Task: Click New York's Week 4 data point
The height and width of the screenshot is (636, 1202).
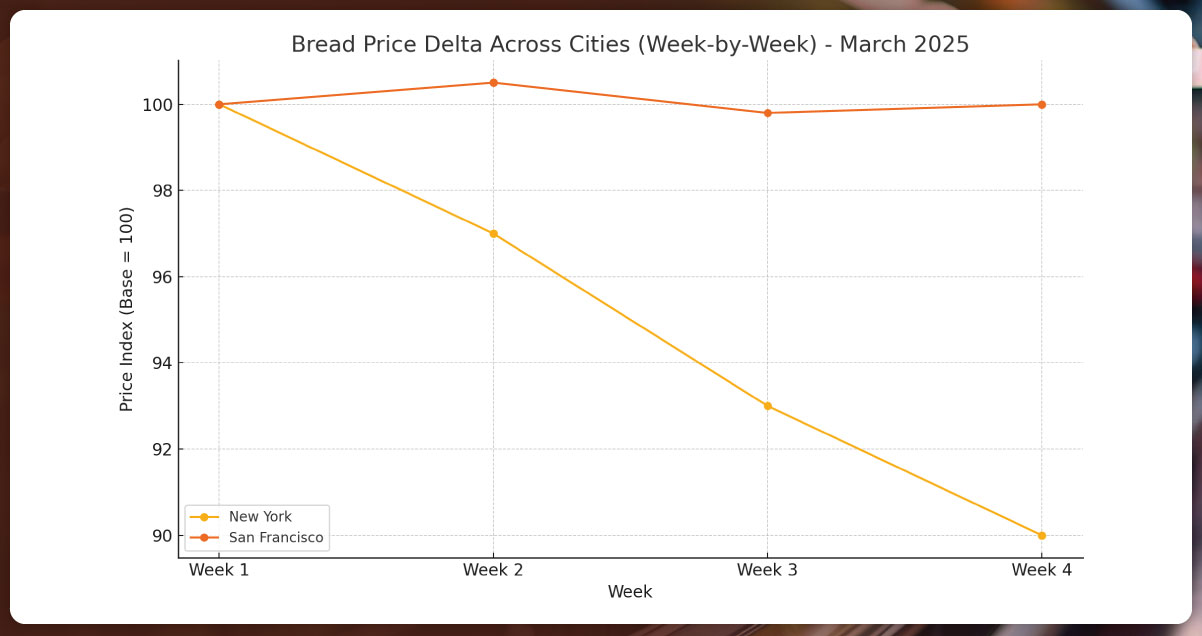Action: [1041, 535]
